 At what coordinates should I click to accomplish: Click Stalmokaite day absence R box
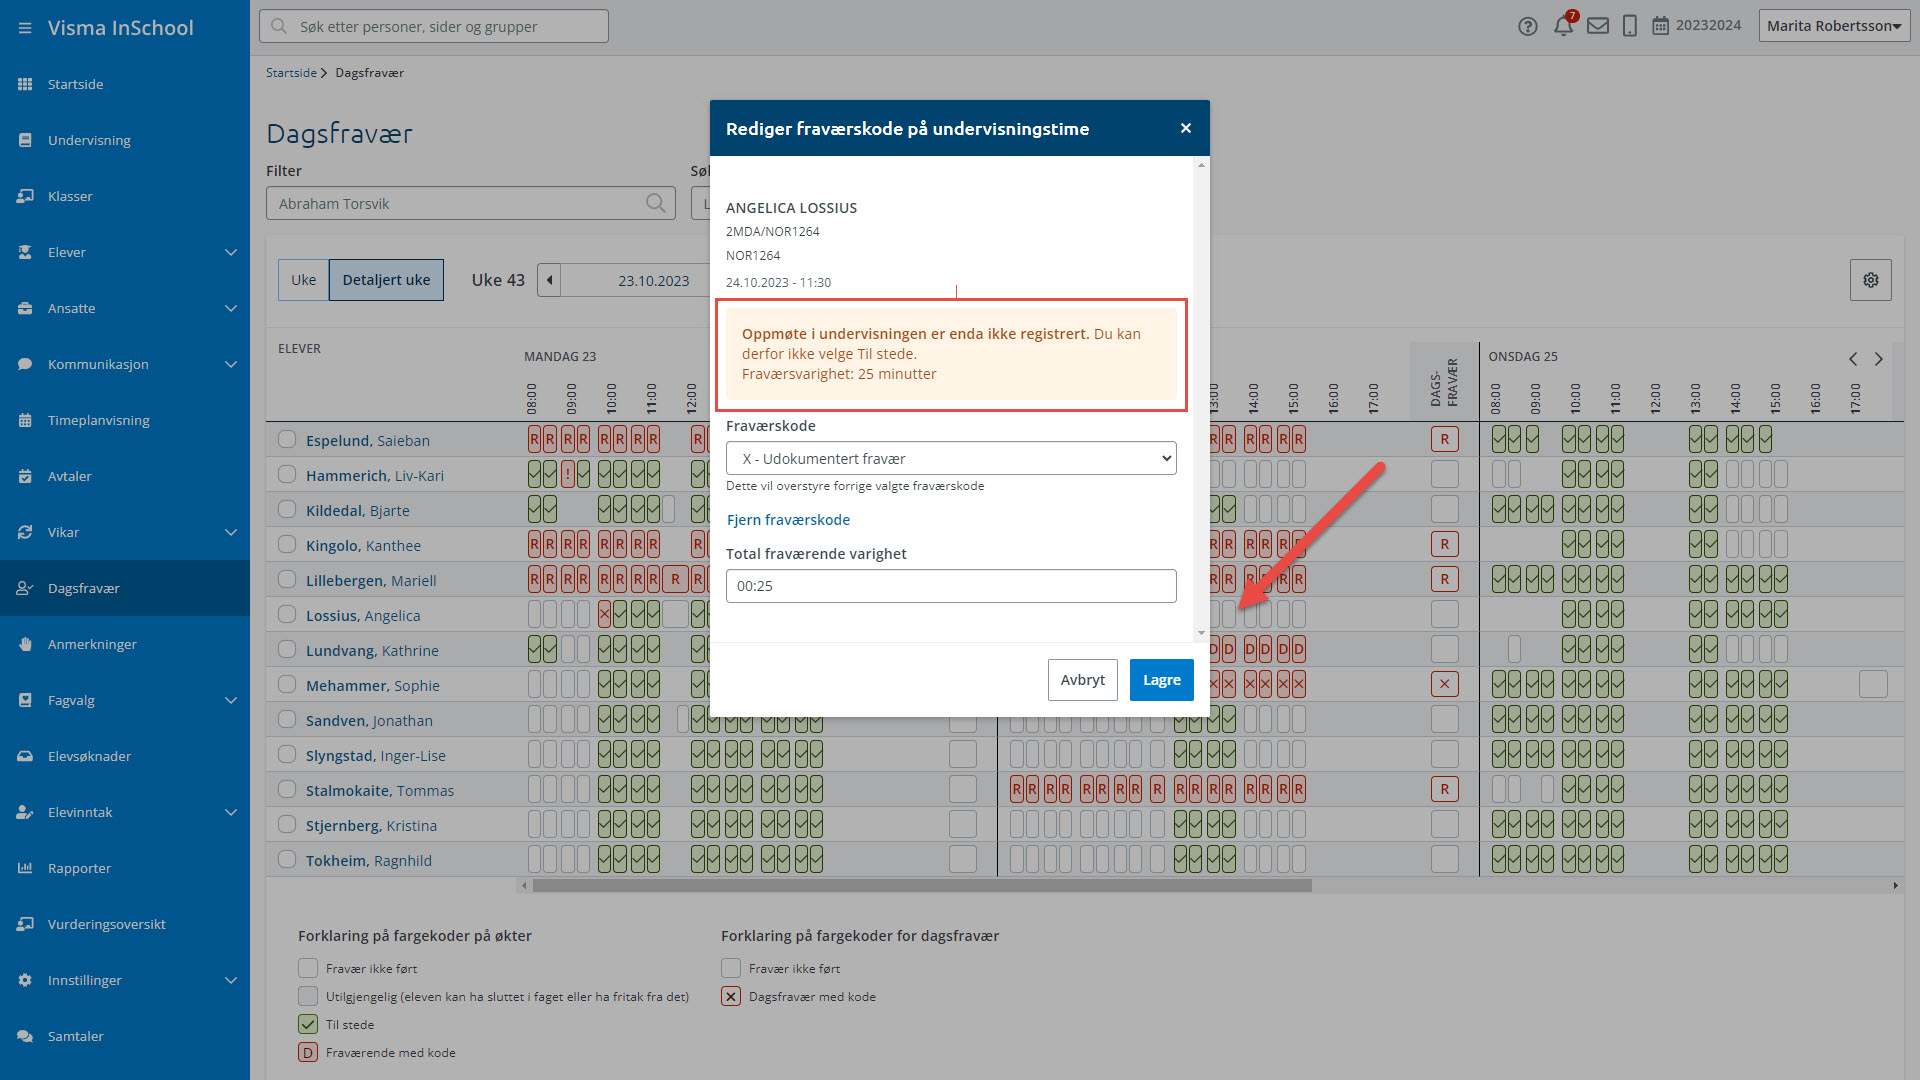pos(1444,789)
